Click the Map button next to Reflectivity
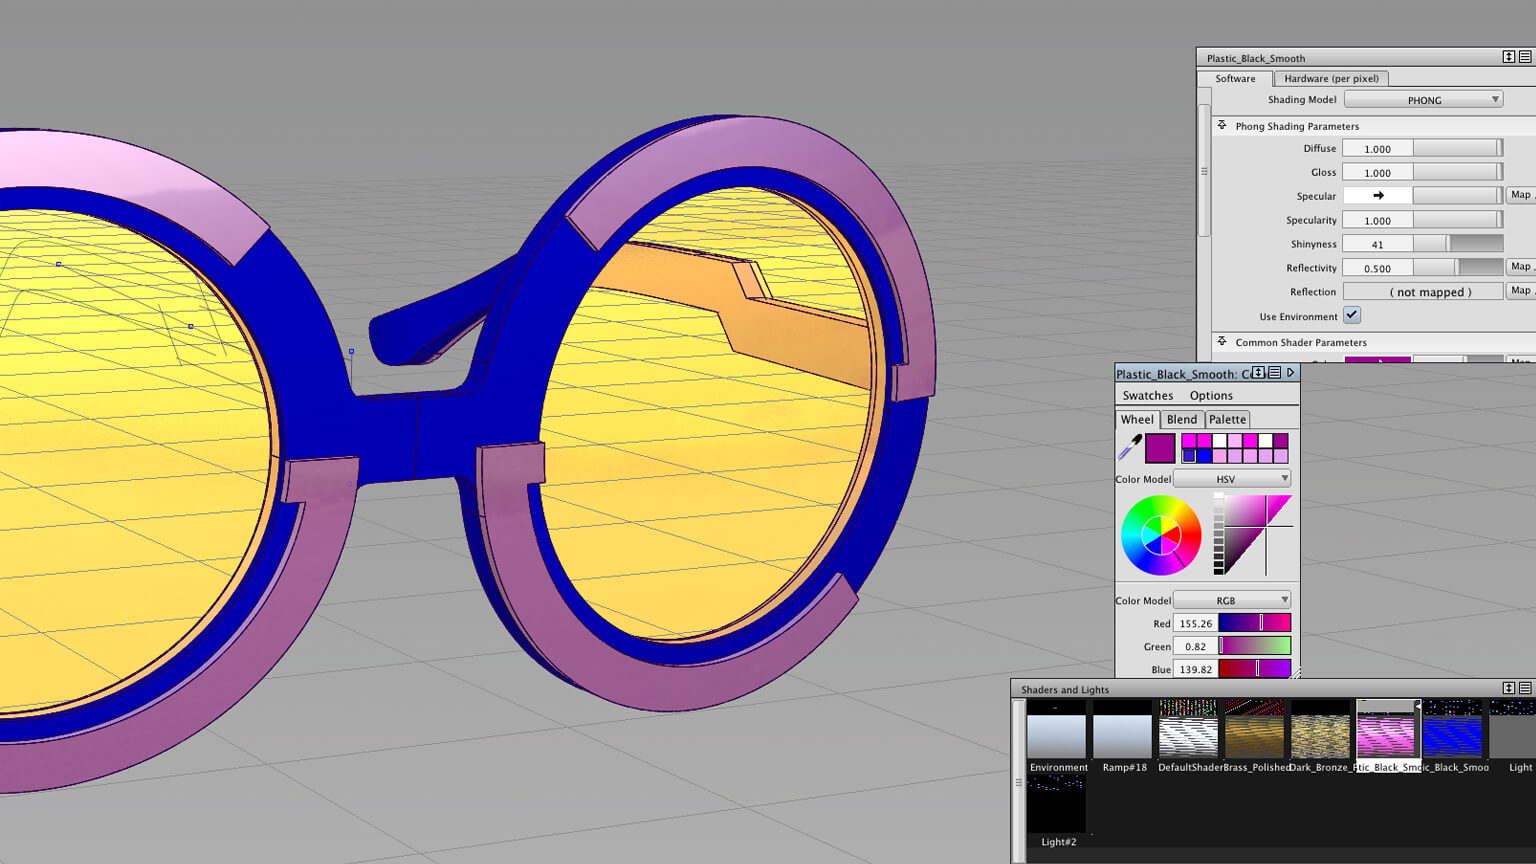This screenshot has width=1536, height=864. (x=1520, y=267)
